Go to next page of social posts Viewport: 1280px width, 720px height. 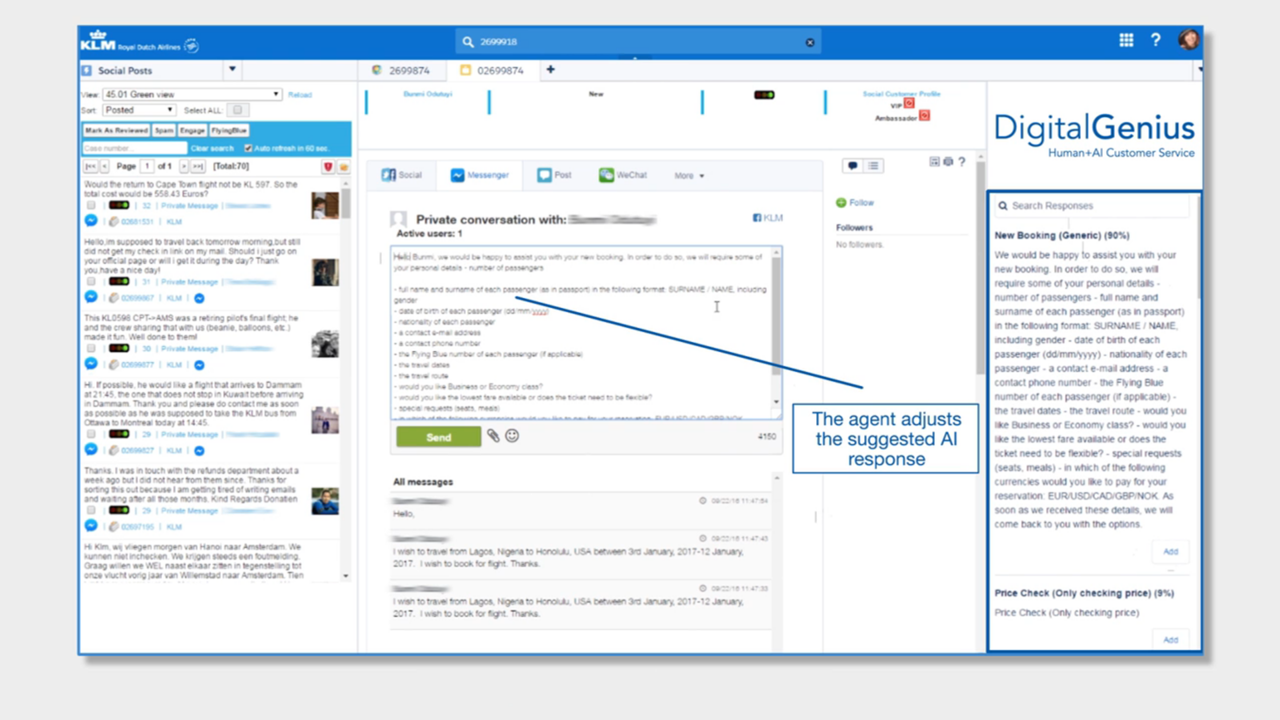[x=183, y=166]
